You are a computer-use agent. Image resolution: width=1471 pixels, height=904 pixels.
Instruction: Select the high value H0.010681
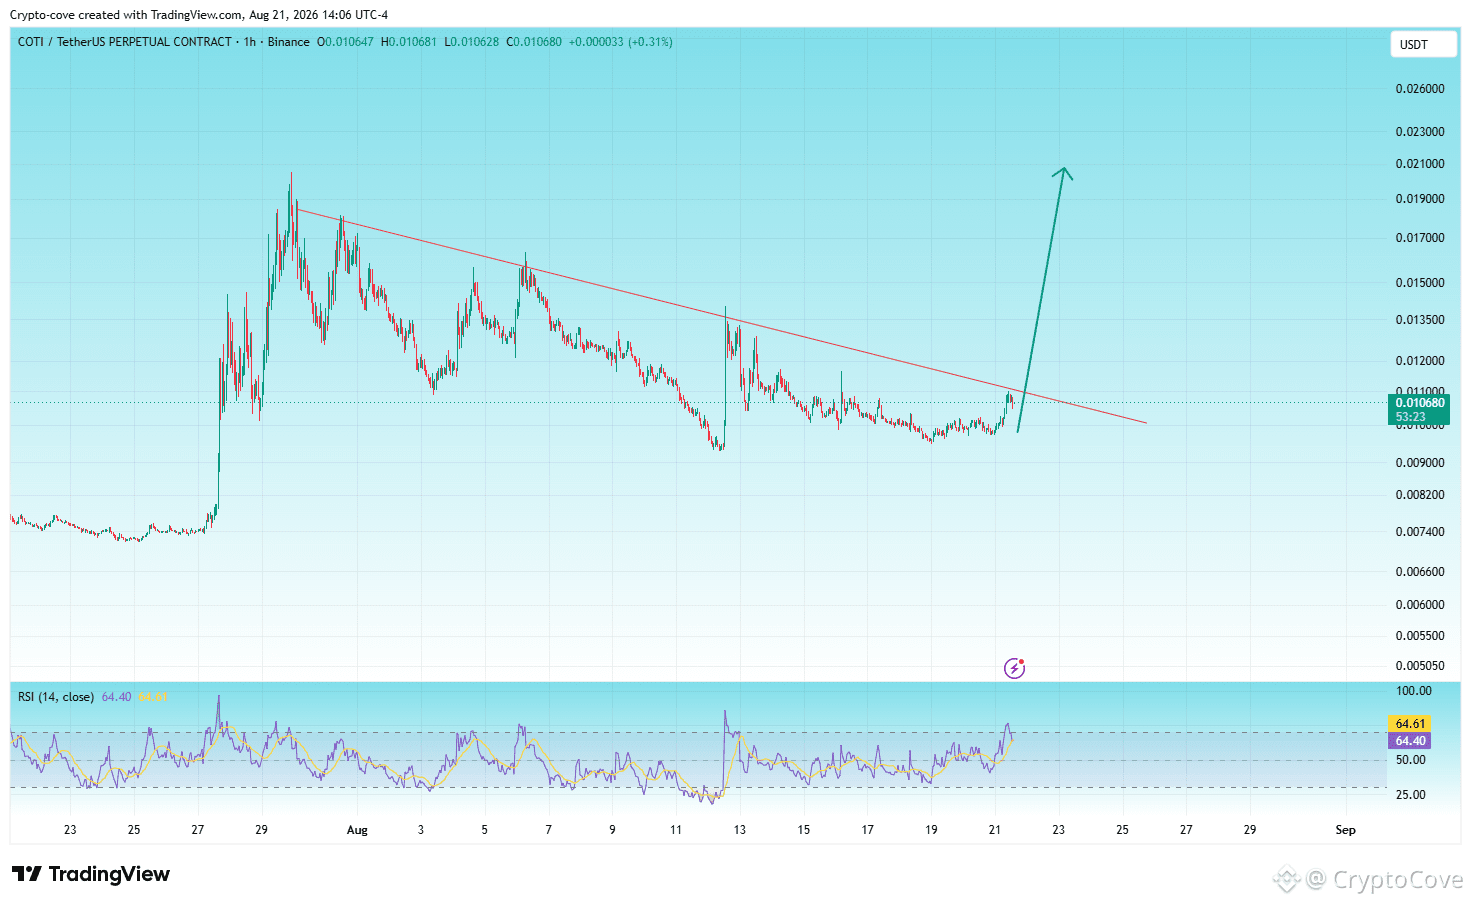(x=409, y=42)
